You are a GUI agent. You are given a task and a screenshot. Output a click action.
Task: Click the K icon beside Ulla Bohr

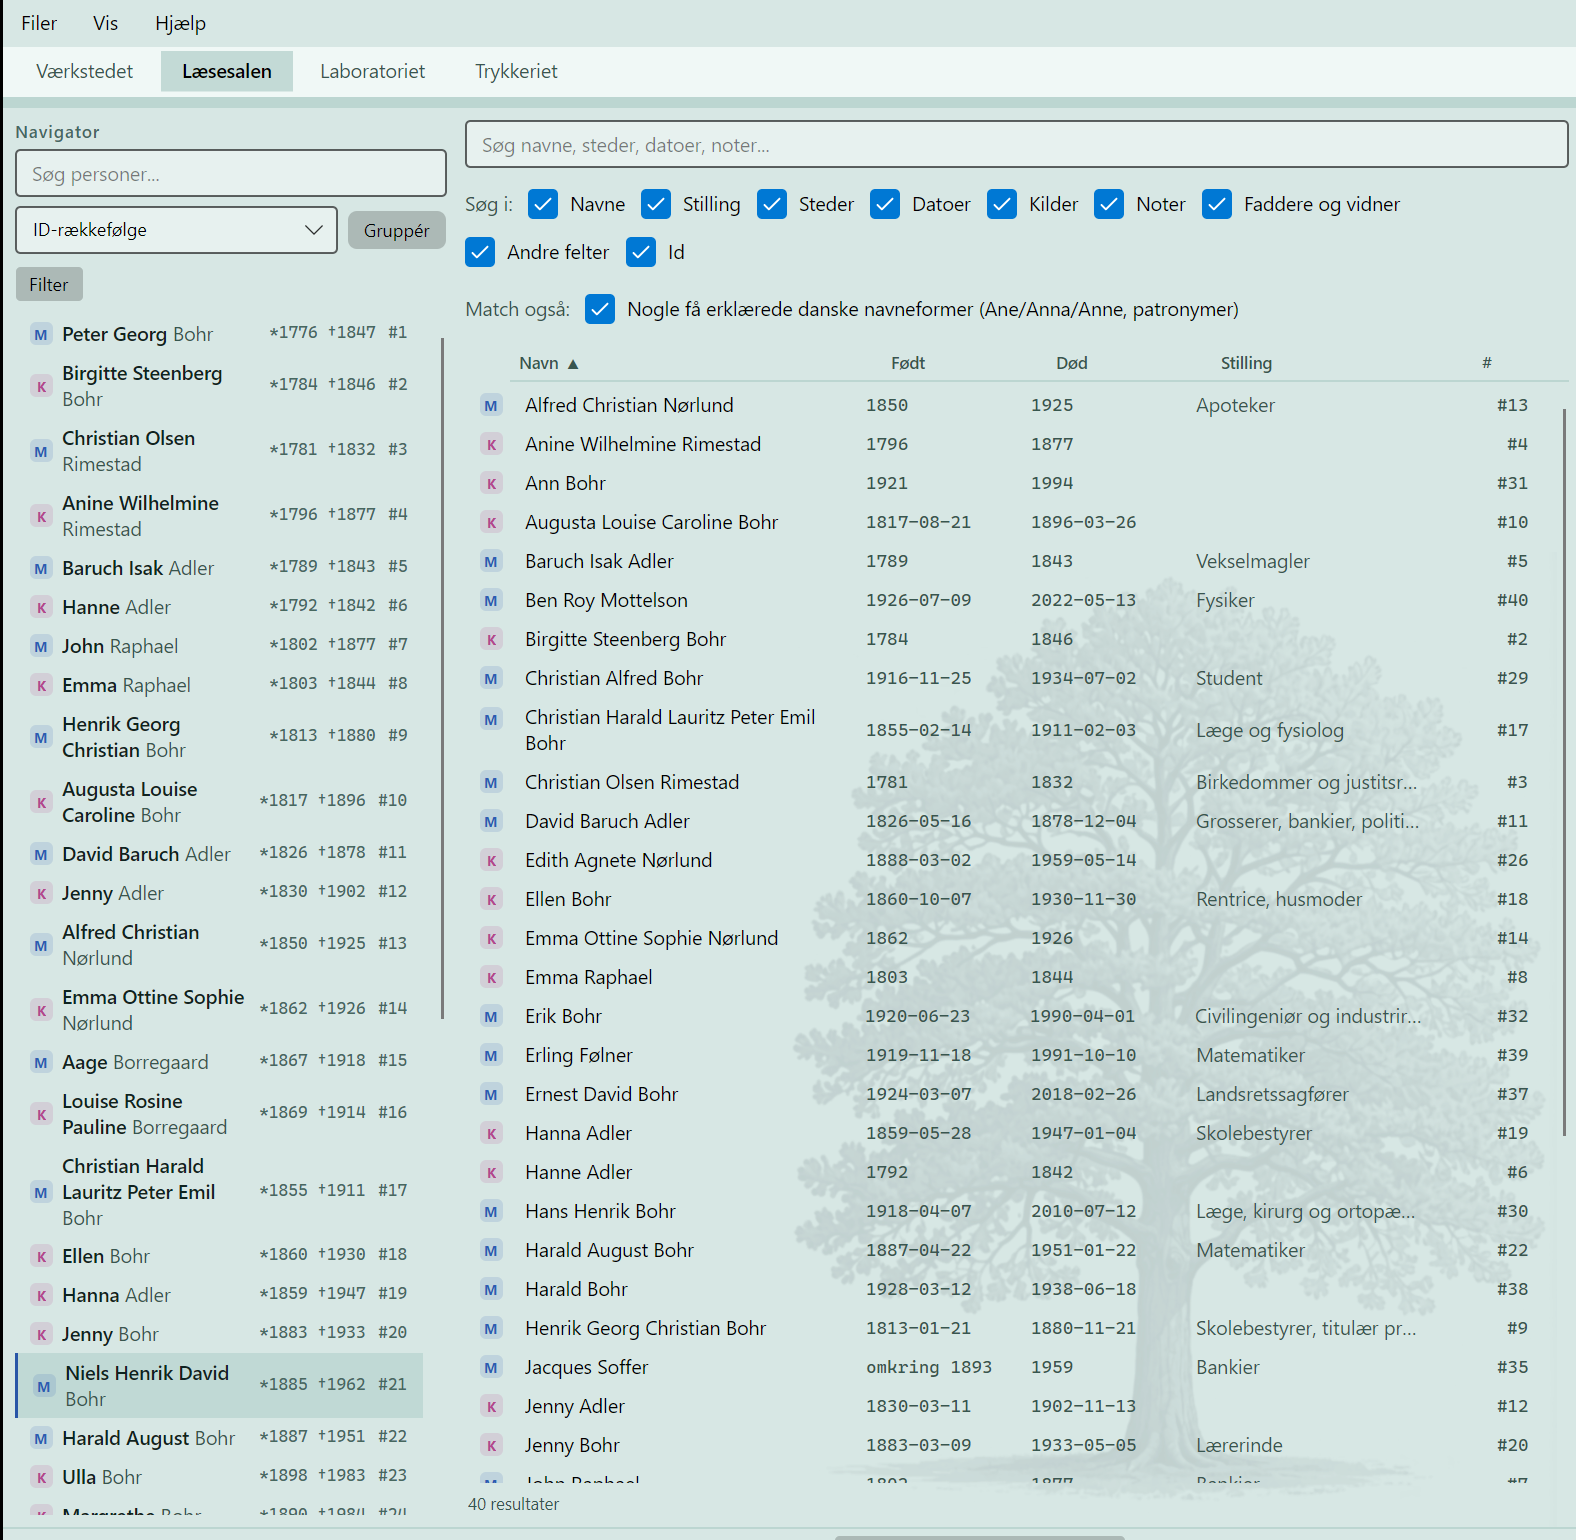pos(41,1478)
